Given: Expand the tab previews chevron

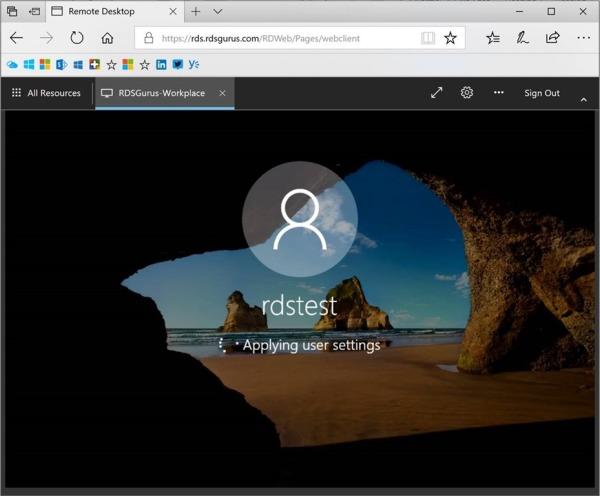Looking at the screenshot, I should (x=218, y=11).
